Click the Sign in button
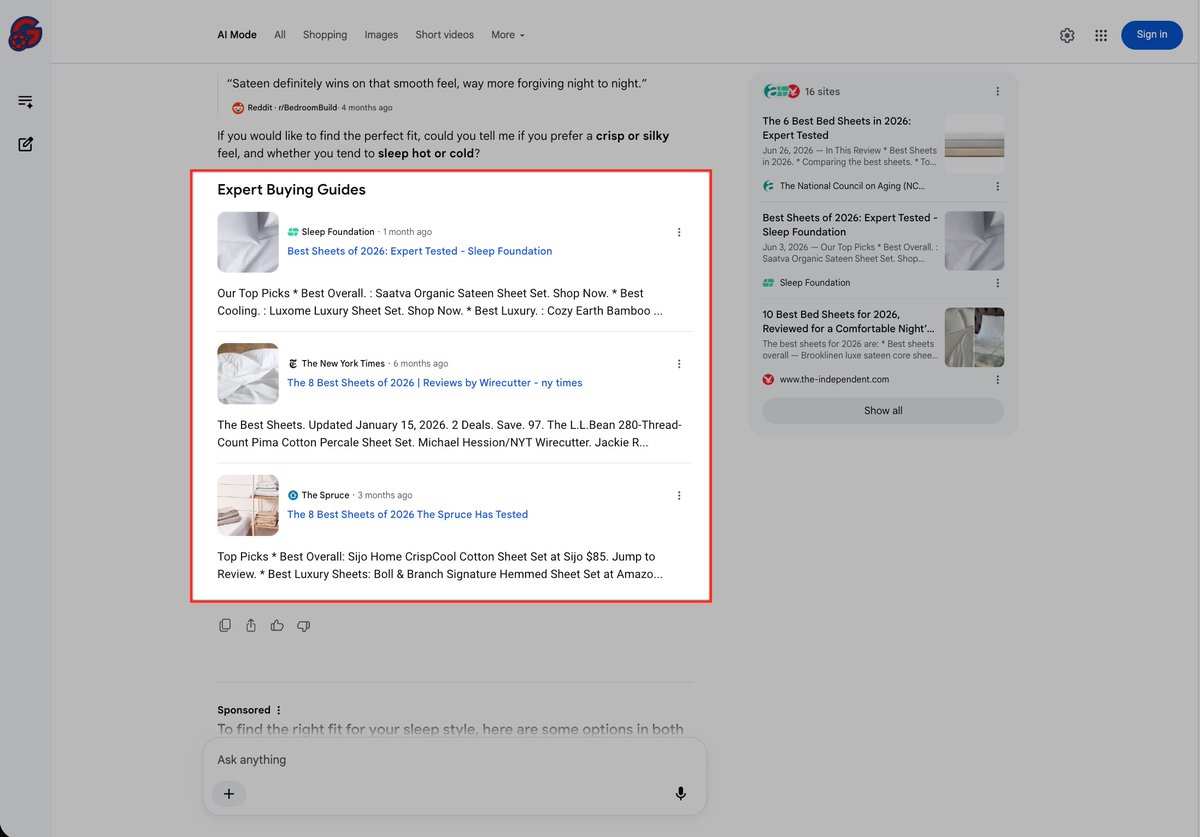Image resolution: width=1200 pixels, height=837 pixels. point(1152,35)
